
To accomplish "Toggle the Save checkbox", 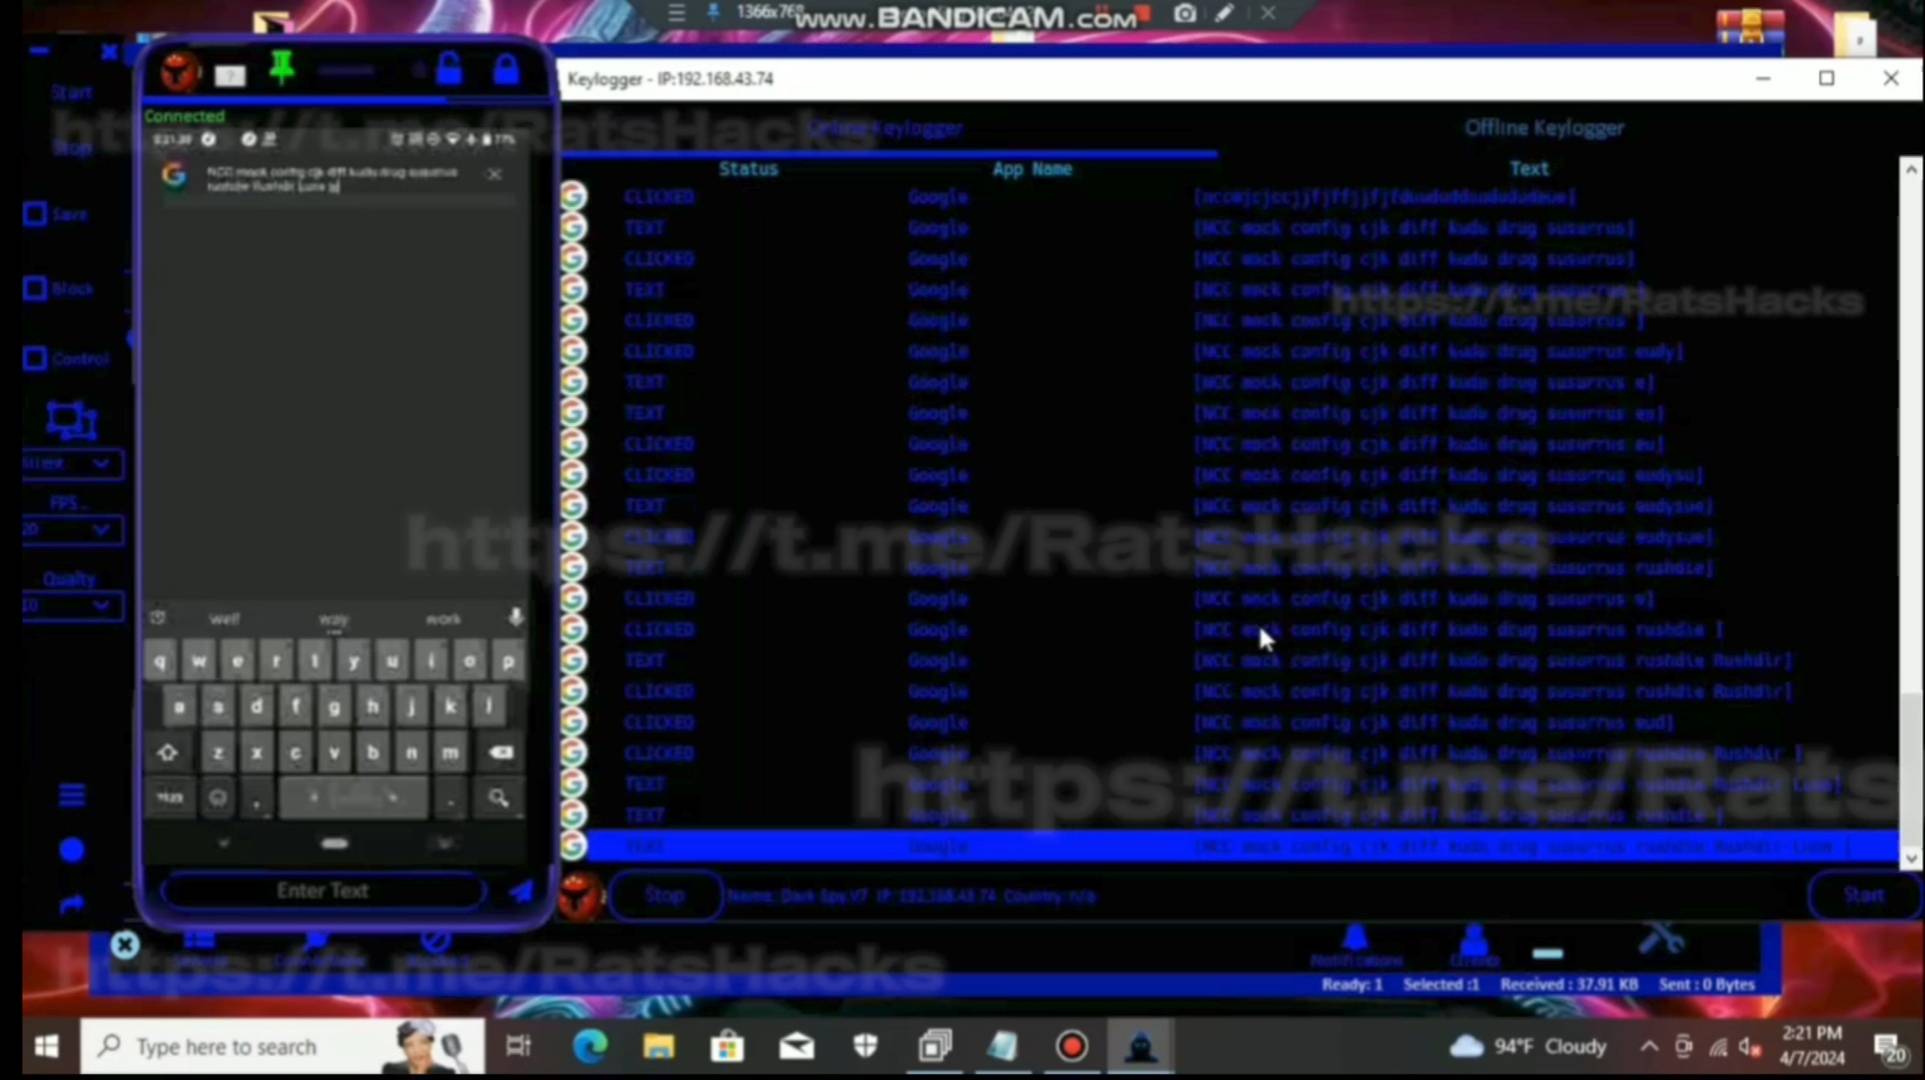I will (36, 214).
